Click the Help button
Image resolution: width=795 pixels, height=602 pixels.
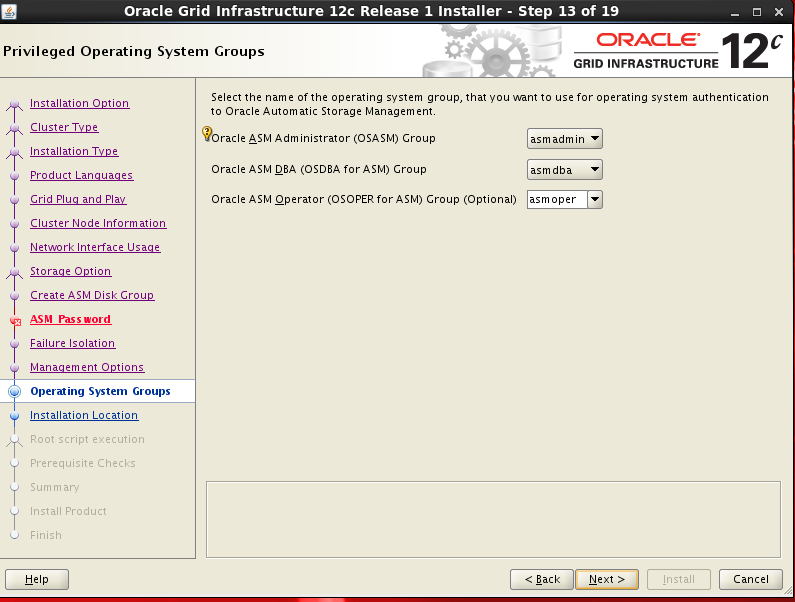(x=37, y=579)
